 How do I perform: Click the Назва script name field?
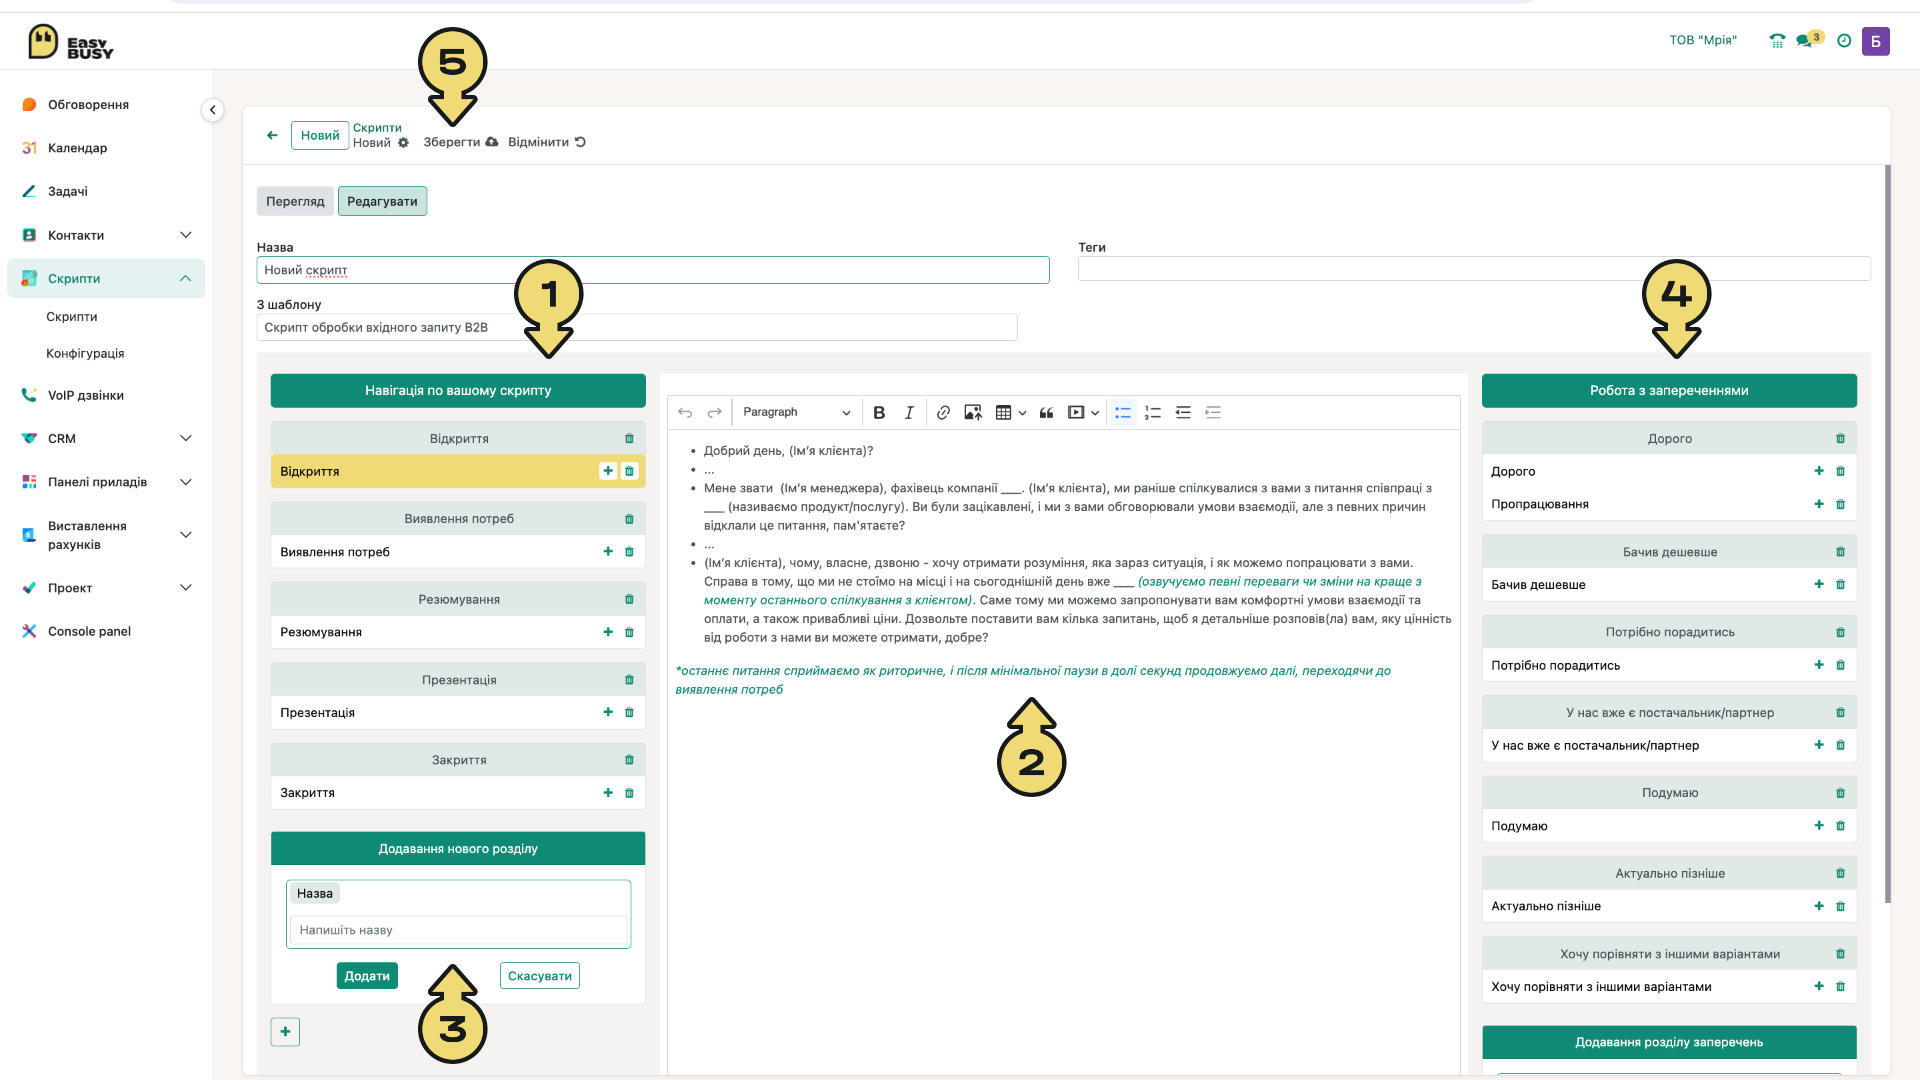653,270
